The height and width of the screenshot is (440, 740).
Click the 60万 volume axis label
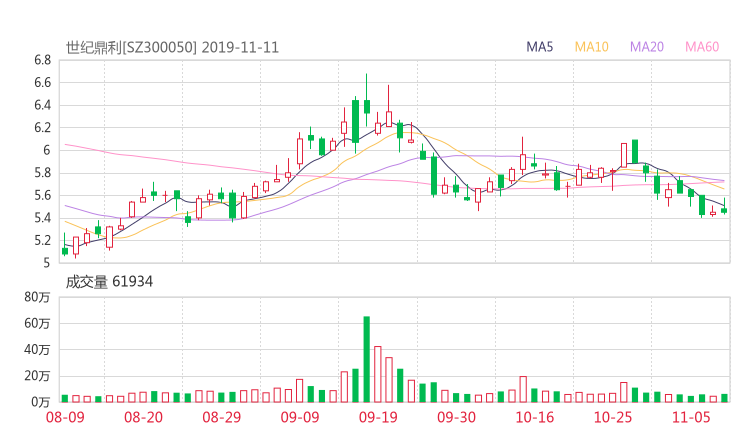[37, 323]
